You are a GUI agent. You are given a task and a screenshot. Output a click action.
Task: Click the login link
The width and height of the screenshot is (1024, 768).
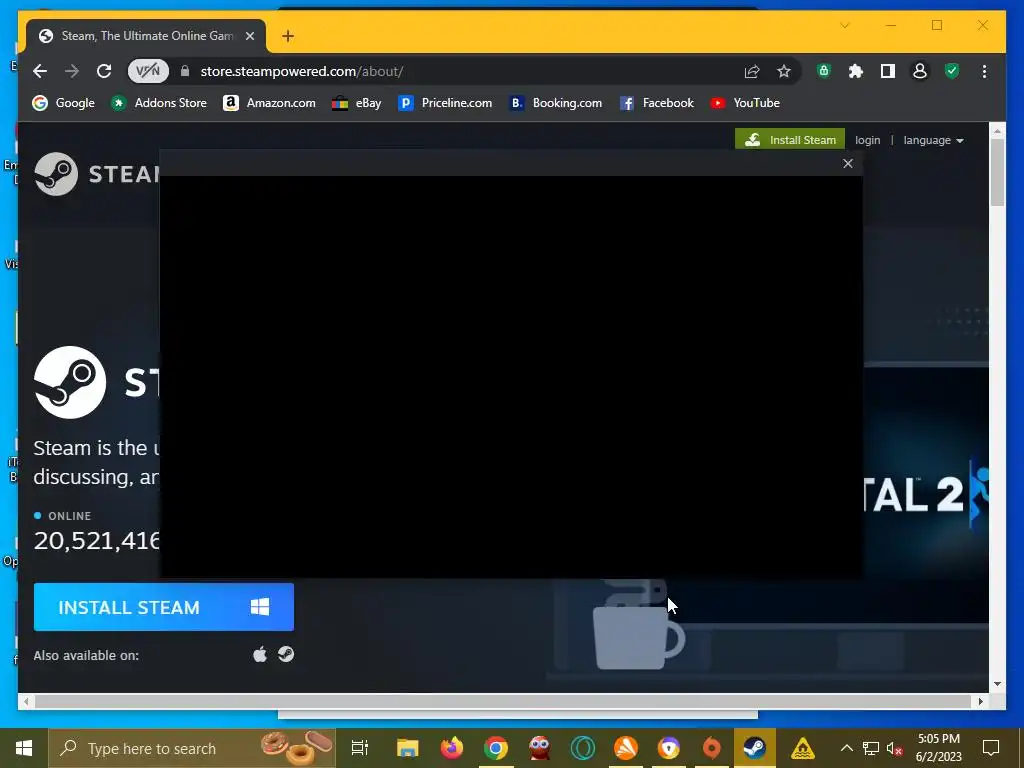tap(867, 140)
